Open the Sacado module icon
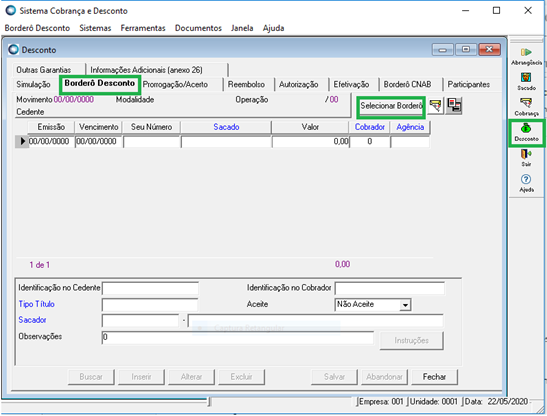The height and width of the screenshot is (416, 547). tap(526, 81)
